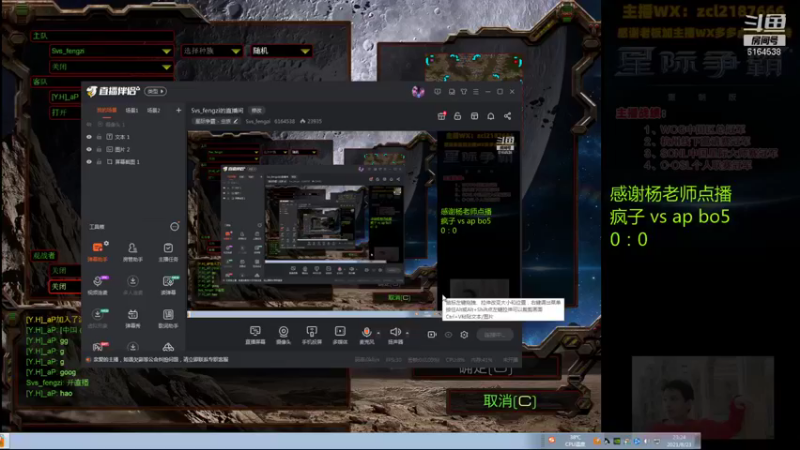Toggle visibility of the 屏幕截图 1 layer
800x450 pixels.
pos(89,162)
